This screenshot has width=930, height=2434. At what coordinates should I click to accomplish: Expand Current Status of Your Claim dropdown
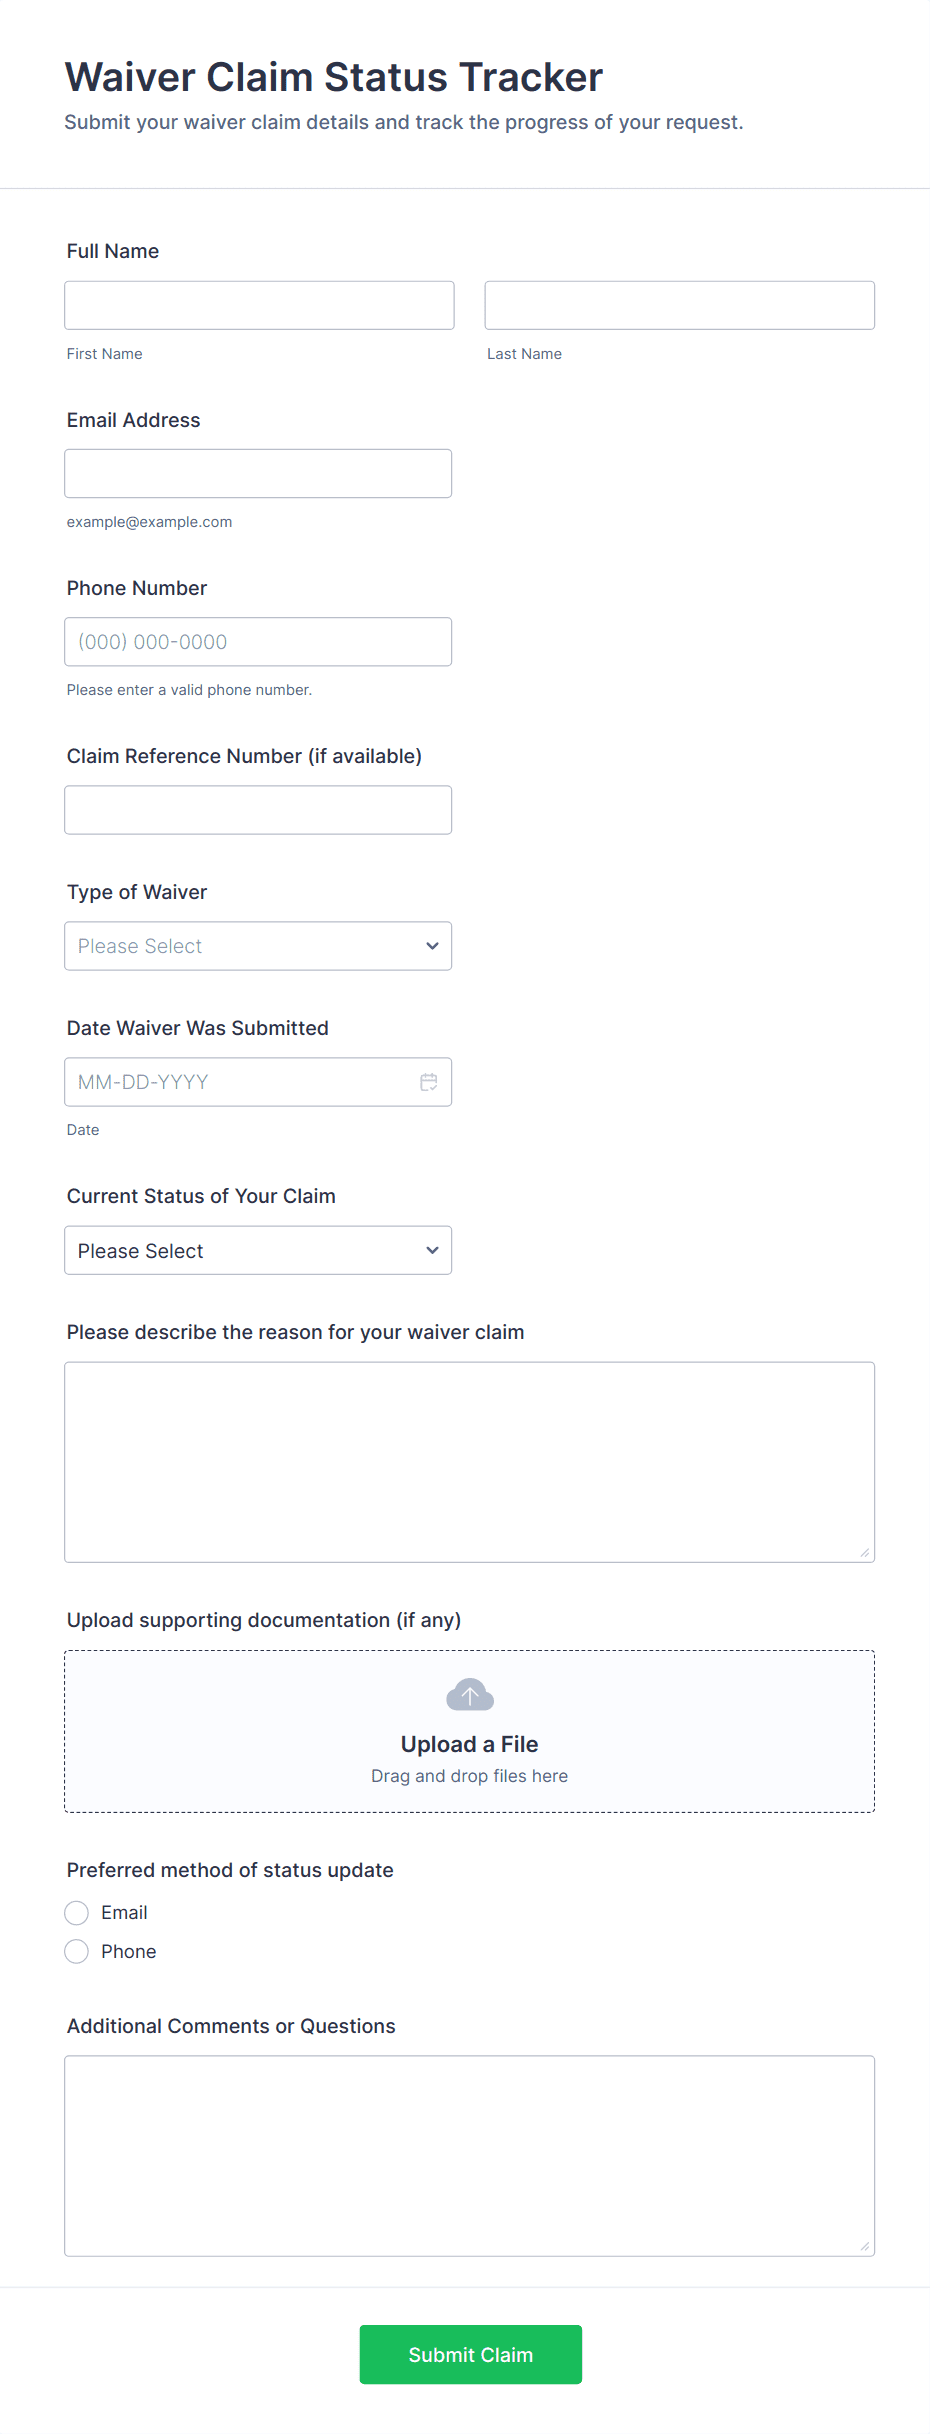(x=258, y=1250)
